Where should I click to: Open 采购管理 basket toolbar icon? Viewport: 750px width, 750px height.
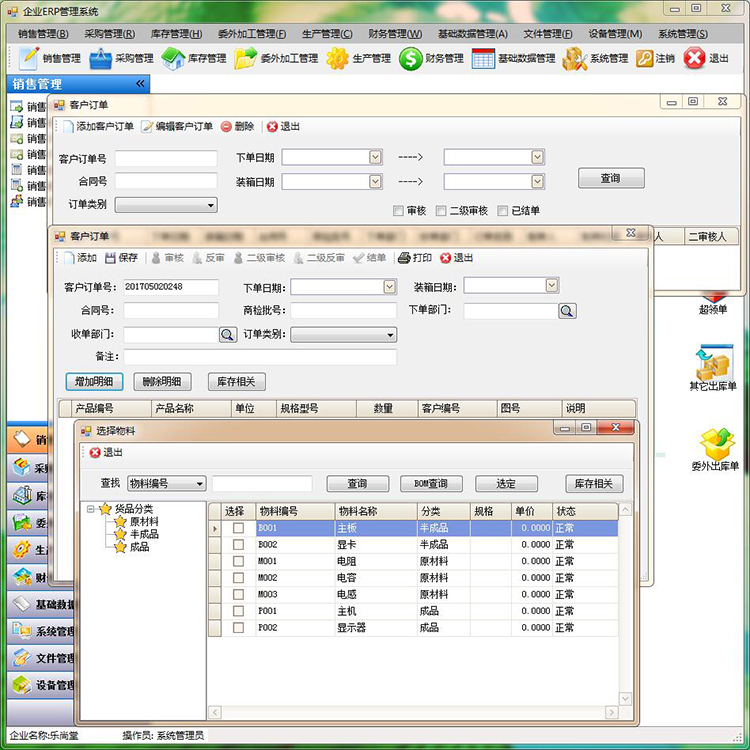tap(100, 58)
